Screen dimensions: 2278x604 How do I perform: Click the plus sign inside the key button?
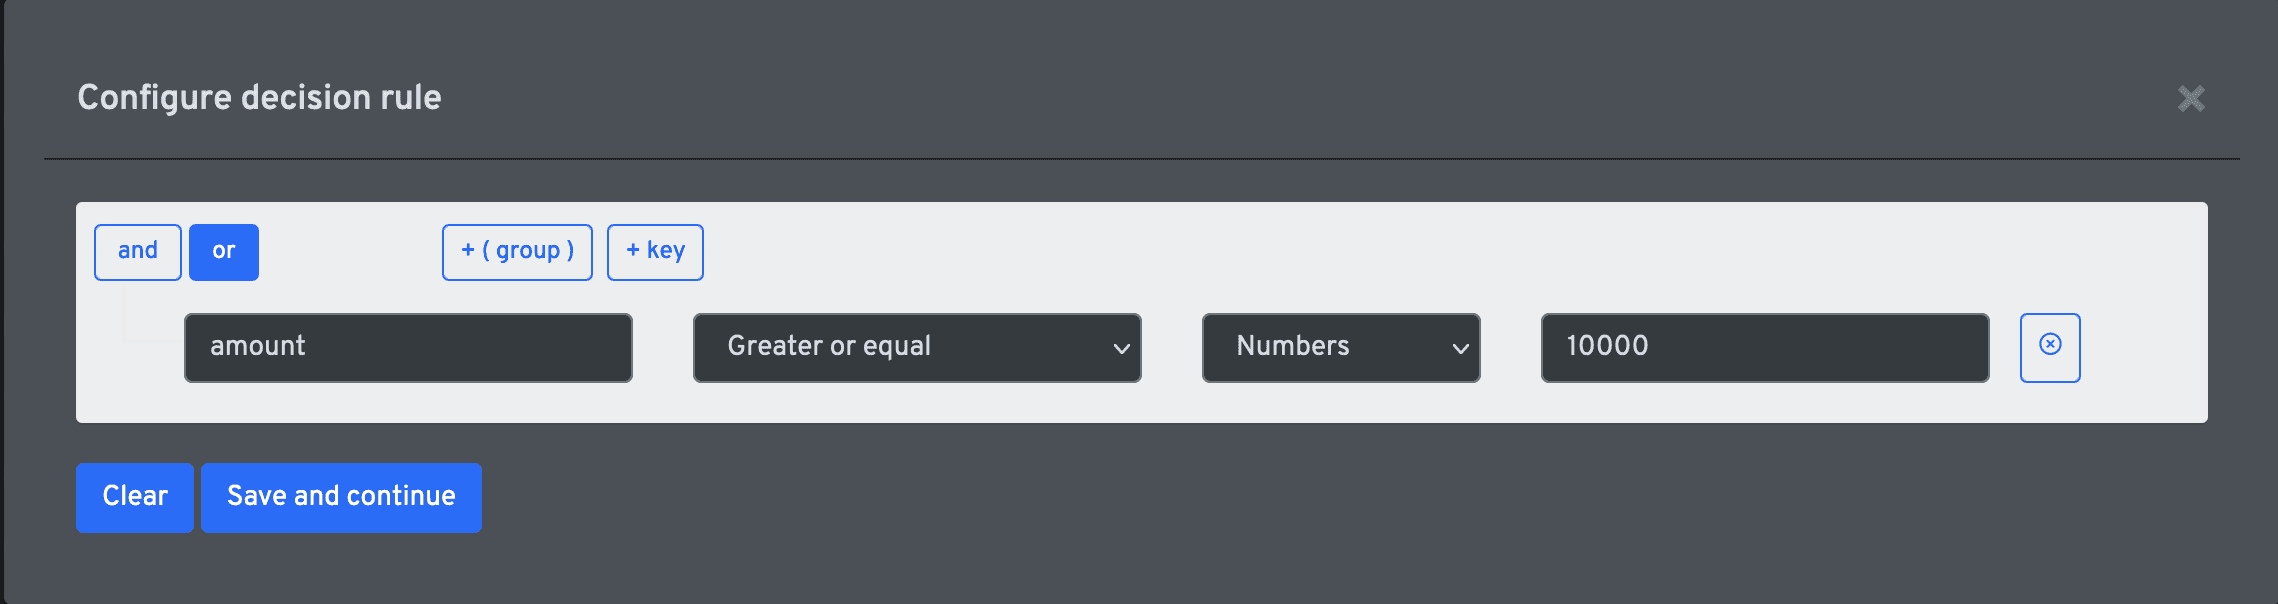pyautogui.click(x=633, y=250)
